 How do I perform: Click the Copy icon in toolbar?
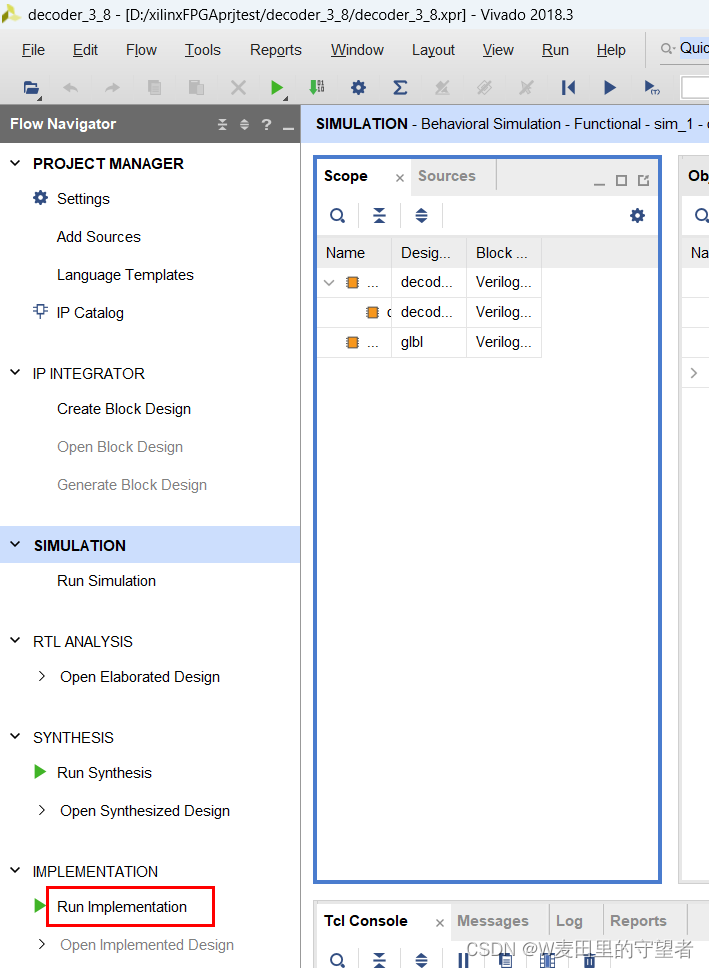154,88
